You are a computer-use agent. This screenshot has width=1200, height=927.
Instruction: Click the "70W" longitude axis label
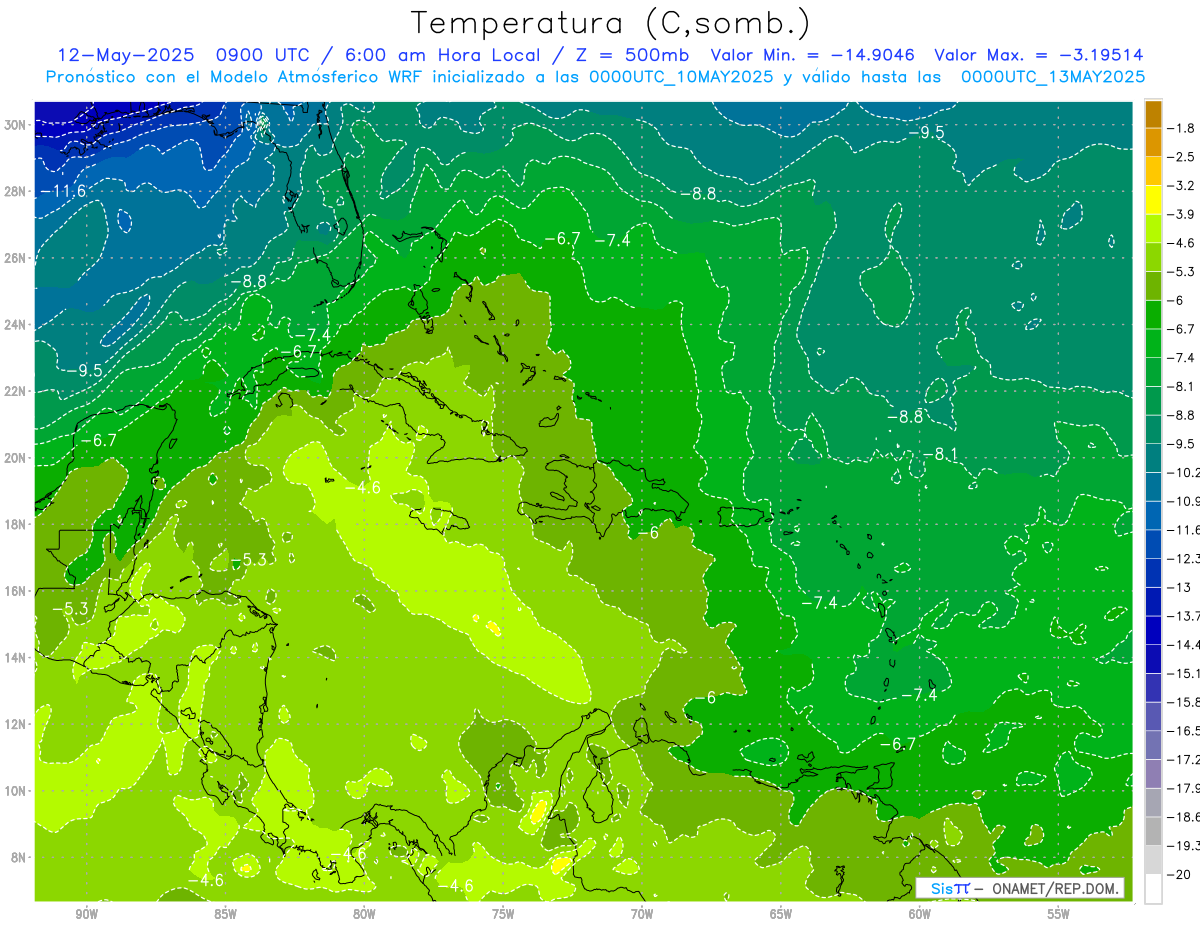[x=642, y=914]
